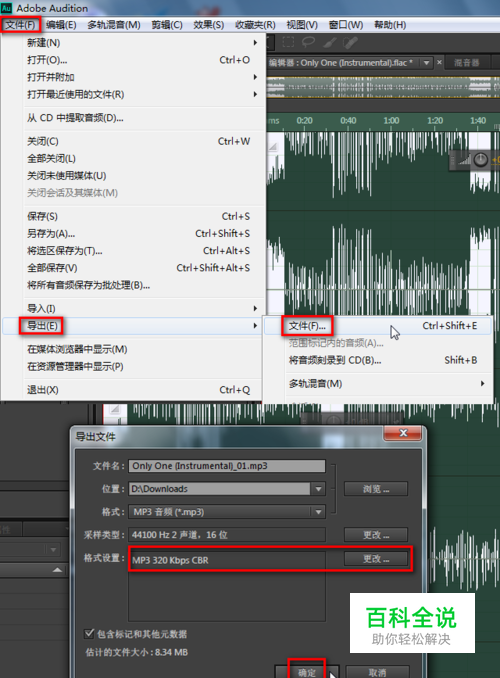Image resolution: width=500 pixels, height=678 pixels.
Task: Open the 视图(V) menu
Action: point(302,25)
